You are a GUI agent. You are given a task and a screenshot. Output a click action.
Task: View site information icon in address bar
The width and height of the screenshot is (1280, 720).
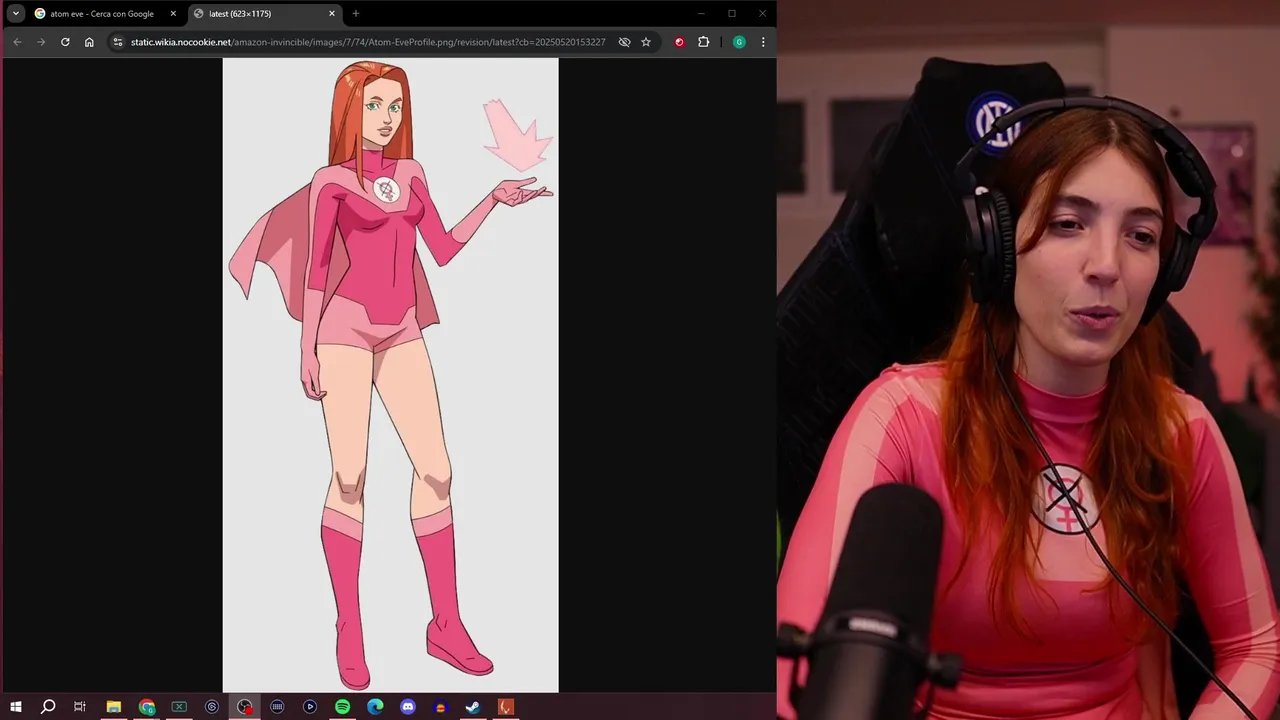pyautogui.click(x=118, y=42)
